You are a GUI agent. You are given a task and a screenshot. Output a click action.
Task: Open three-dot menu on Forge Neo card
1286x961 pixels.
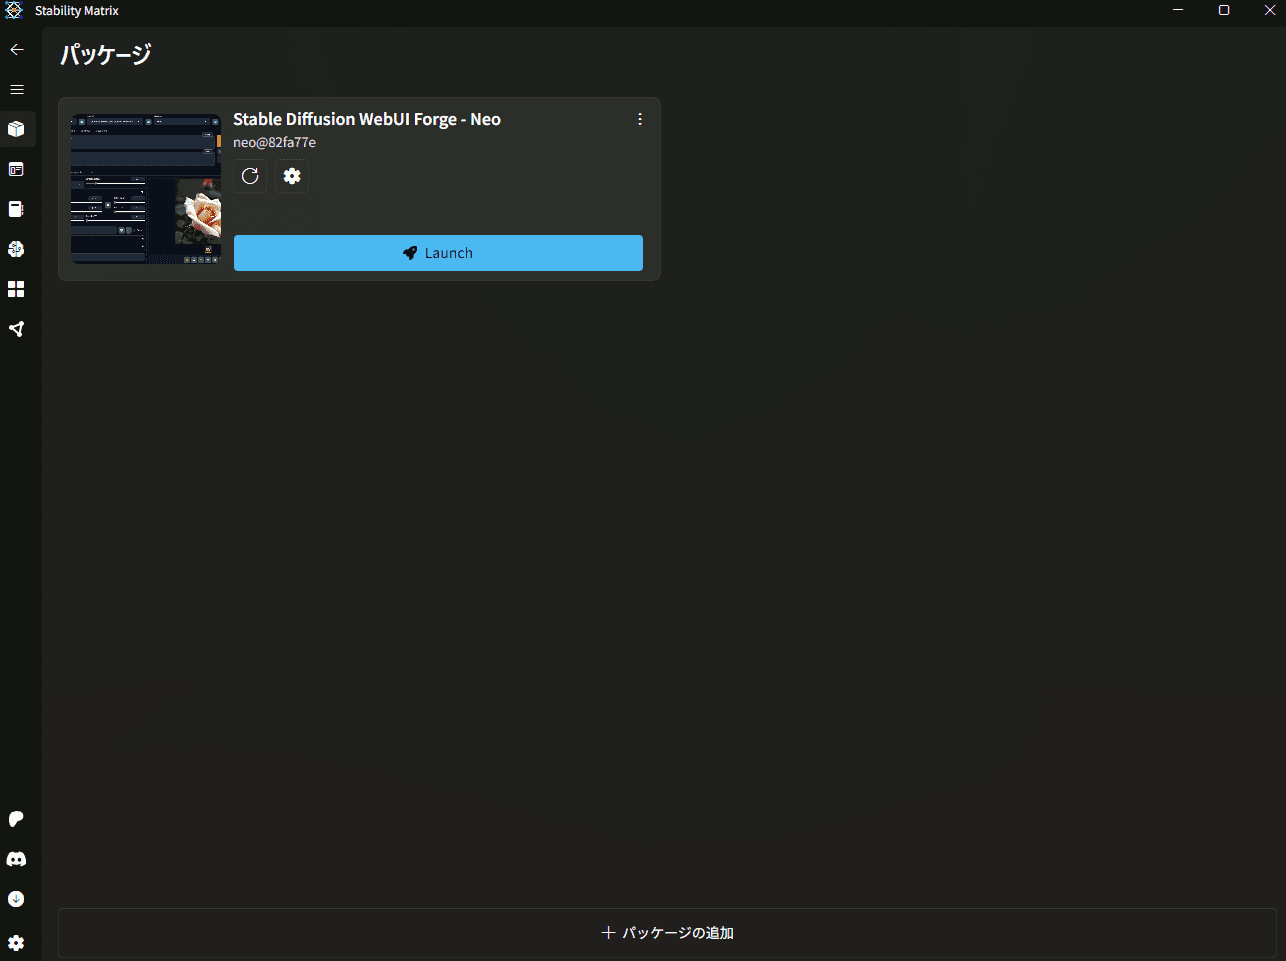[640, 119]
